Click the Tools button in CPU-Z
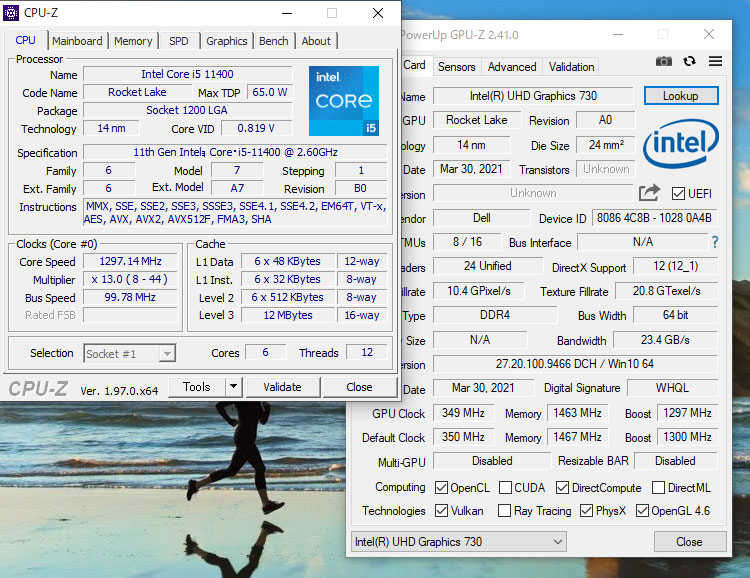The width and height of the screenshot is (750, 578). 197,387
